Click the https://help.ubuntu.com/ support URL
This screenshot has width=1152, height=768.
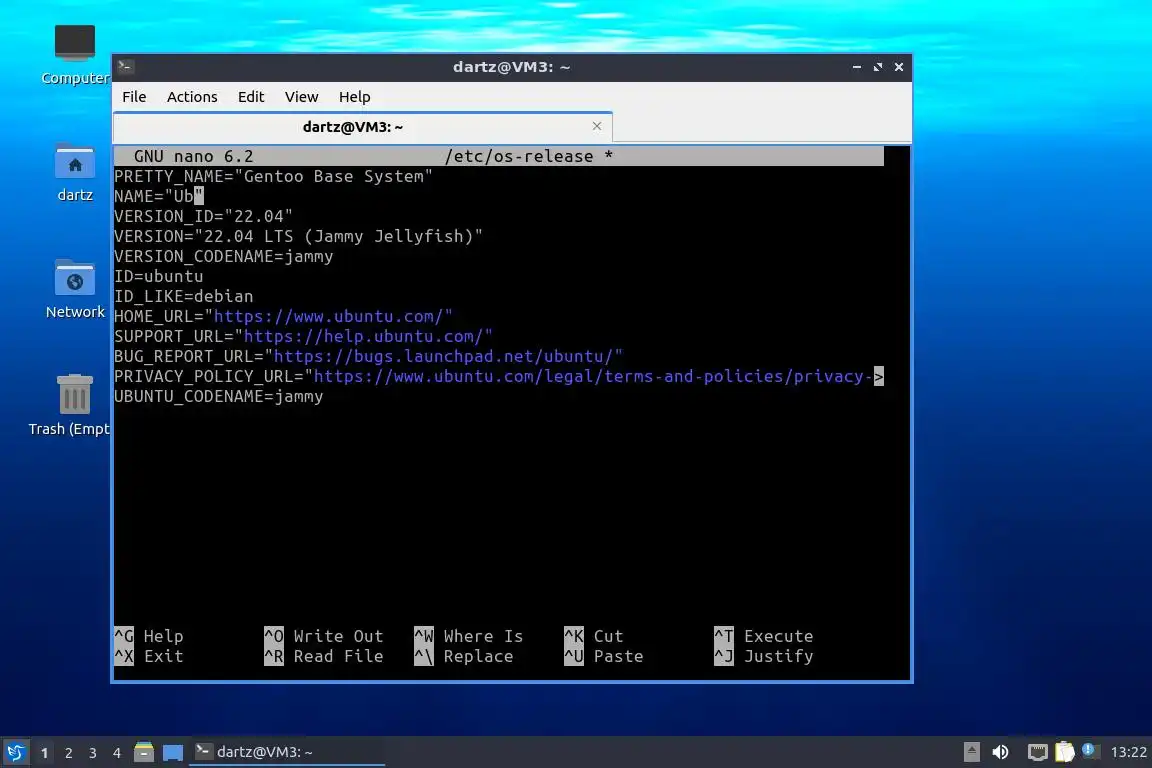364,336
